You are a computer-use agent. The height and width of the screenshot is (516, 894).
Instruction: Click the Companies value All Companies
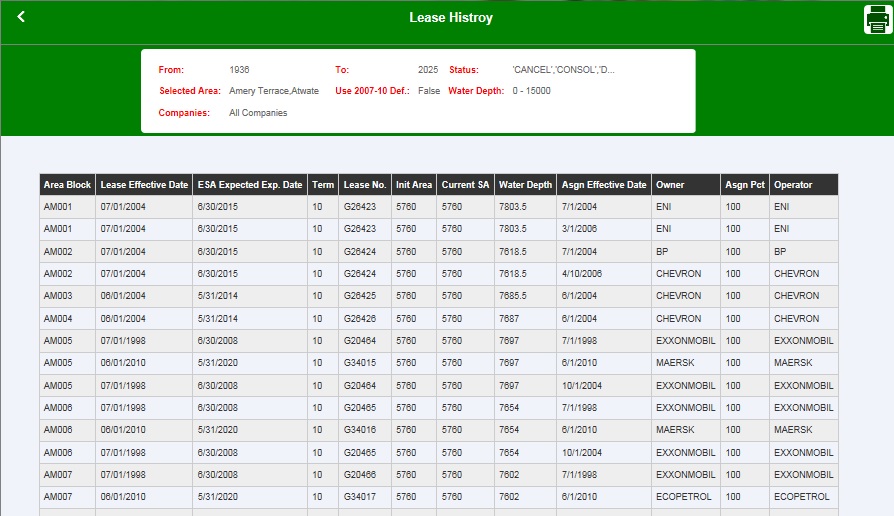[258, 113]
